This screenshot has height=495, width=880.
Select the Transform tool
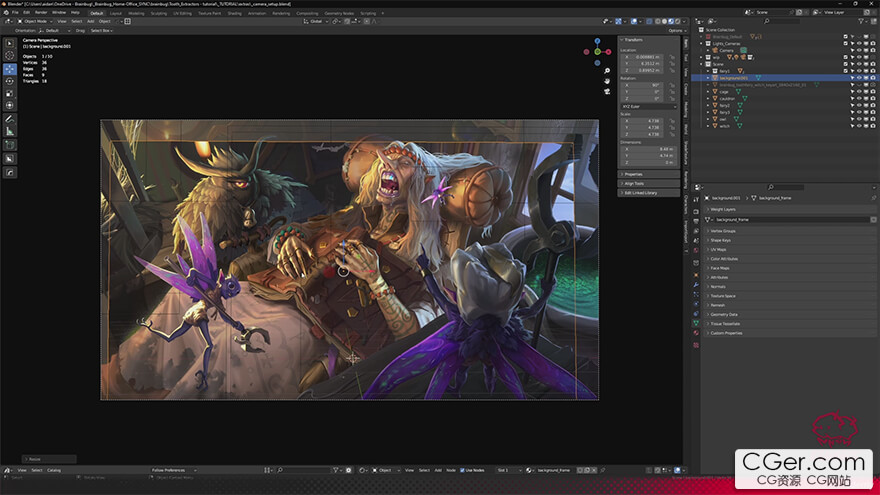pos(10,106)
